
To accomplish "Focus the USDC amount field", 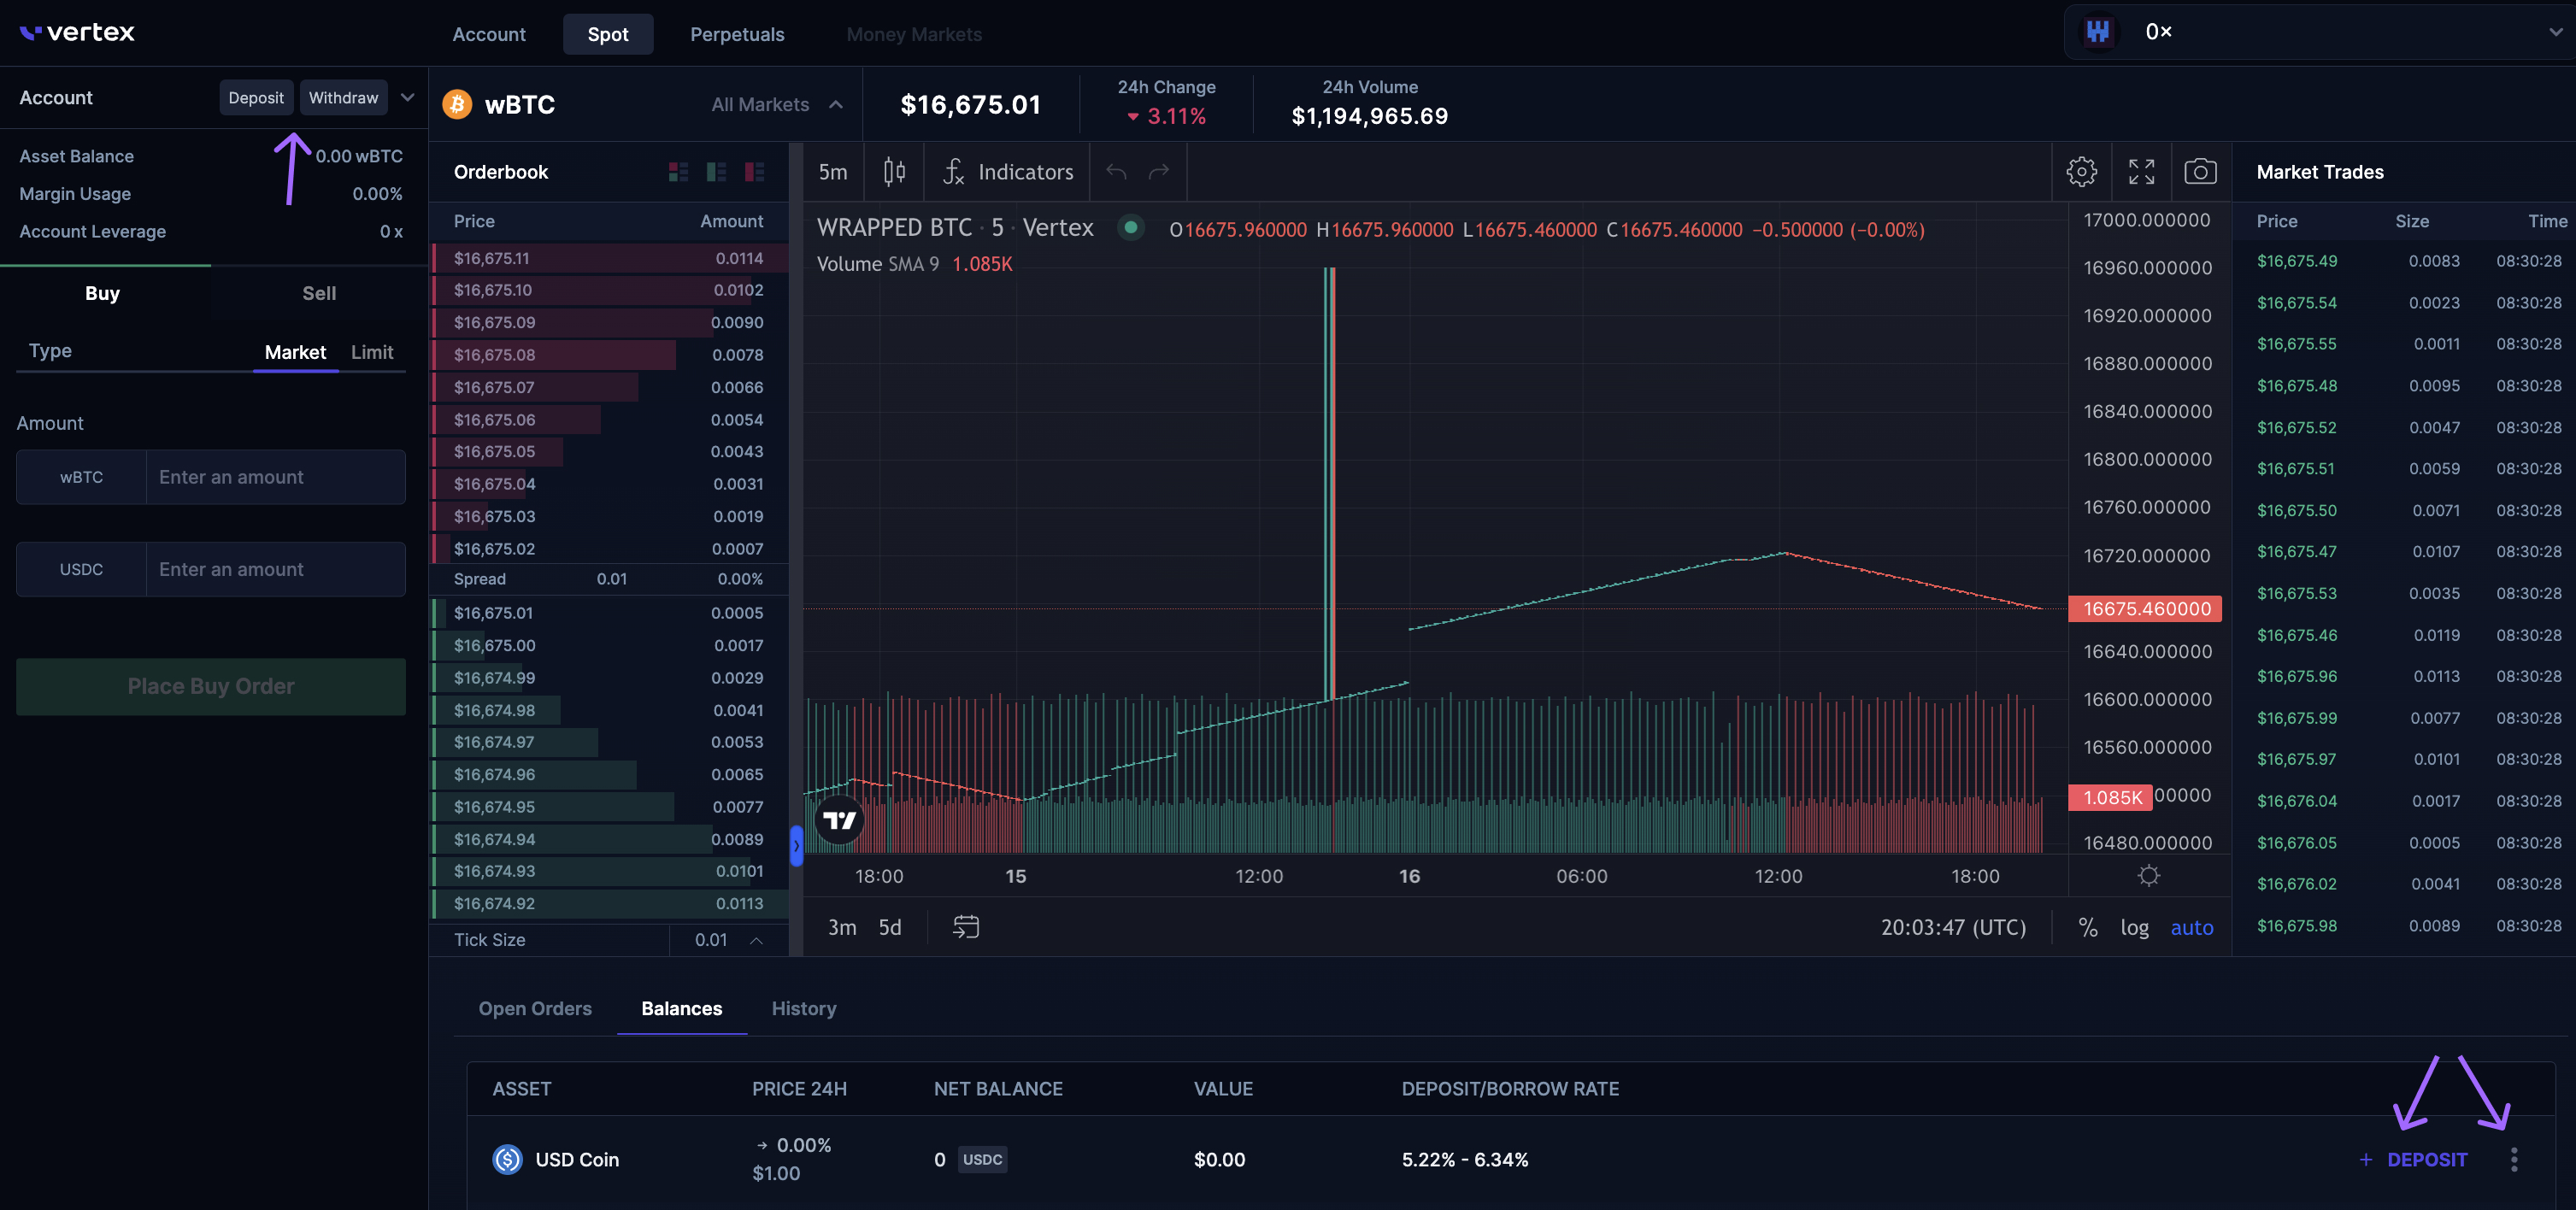I will (276, 569).
